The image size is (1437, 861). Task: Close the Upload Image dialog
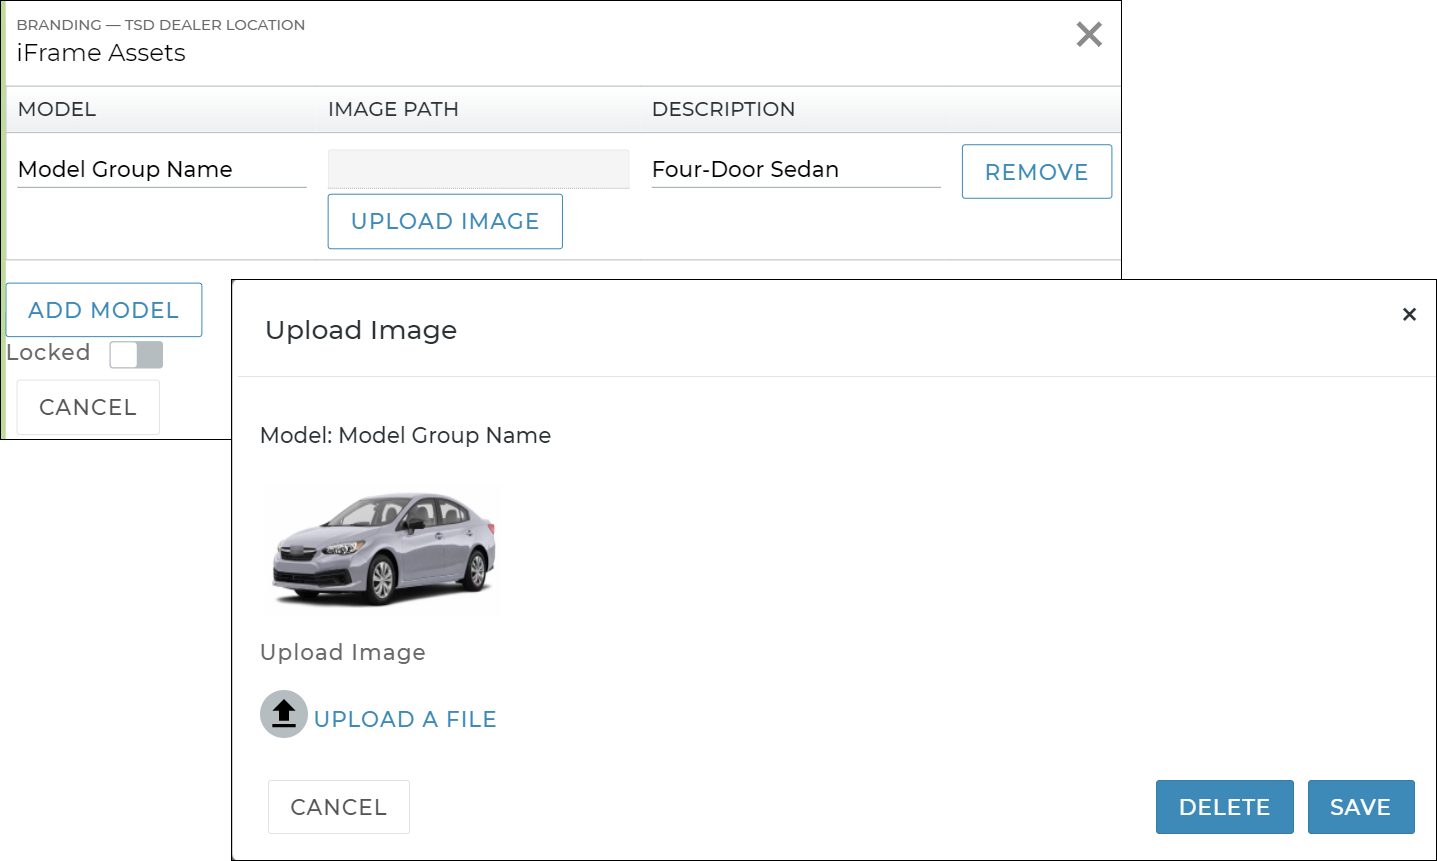(1409, 315)
